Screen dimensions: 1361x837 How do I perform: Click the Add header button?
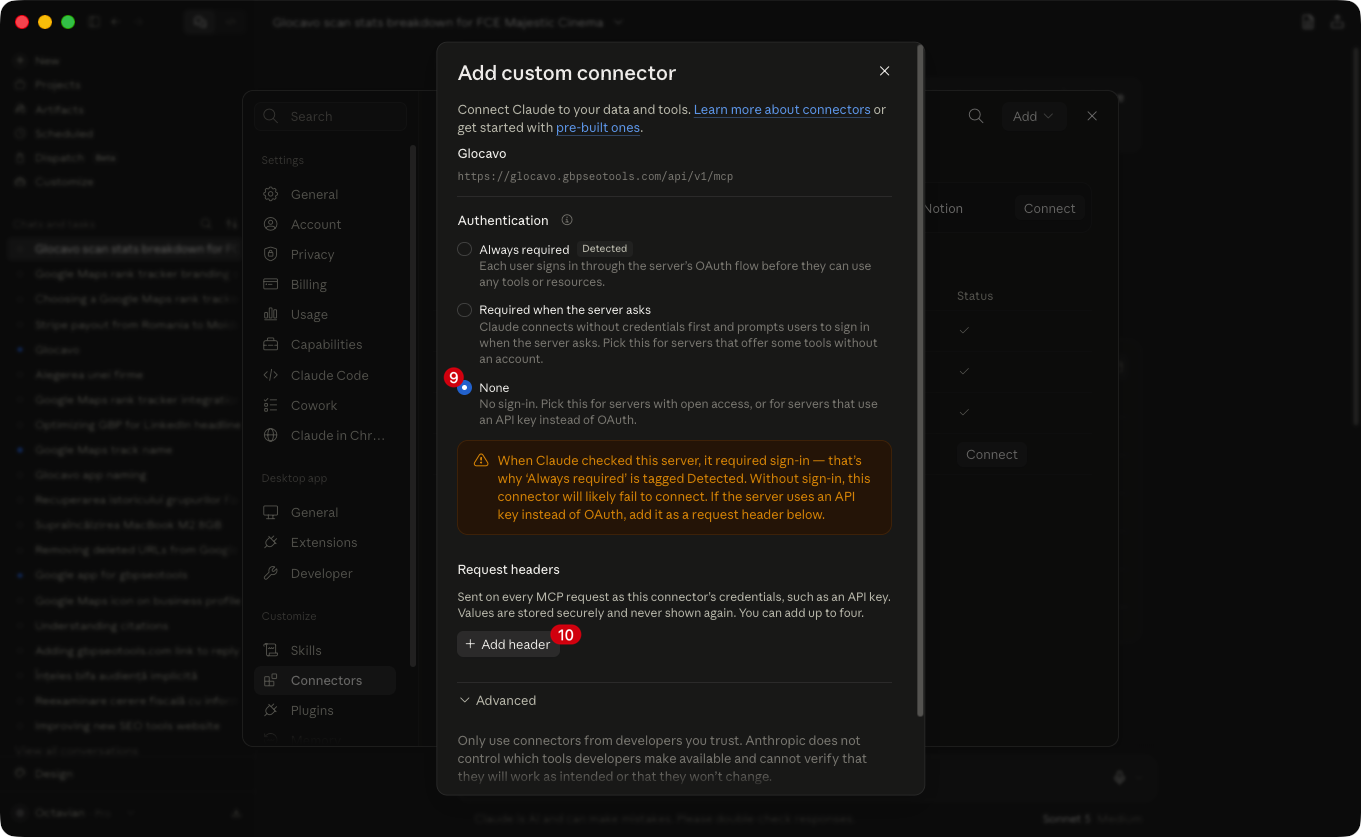click(x=508, y=644)
